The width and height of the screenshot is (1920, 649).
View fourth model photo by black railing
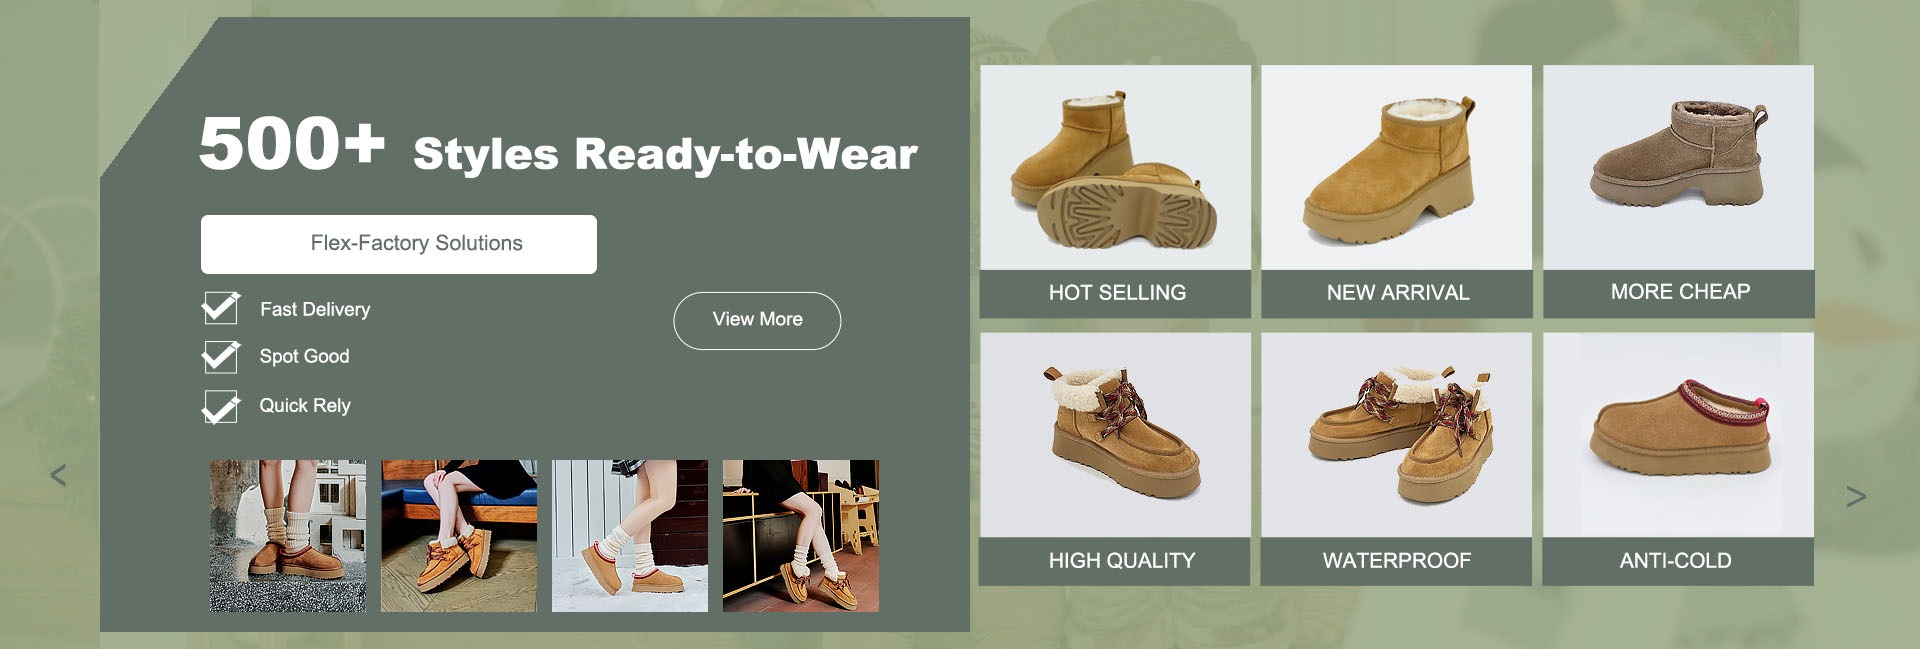pos(801,536)
